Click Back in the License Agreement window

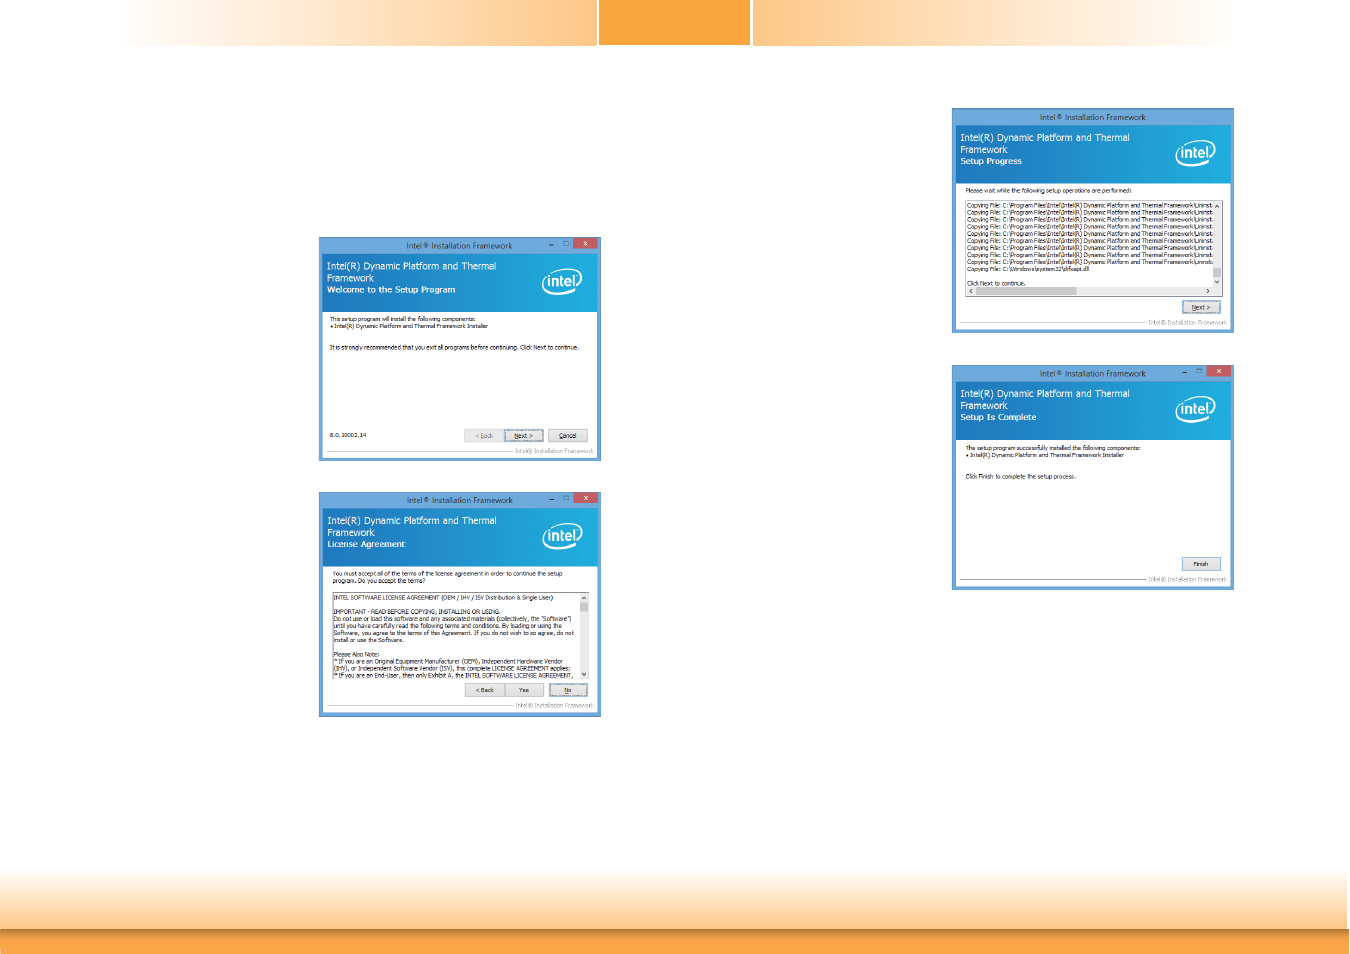[484, 690]
